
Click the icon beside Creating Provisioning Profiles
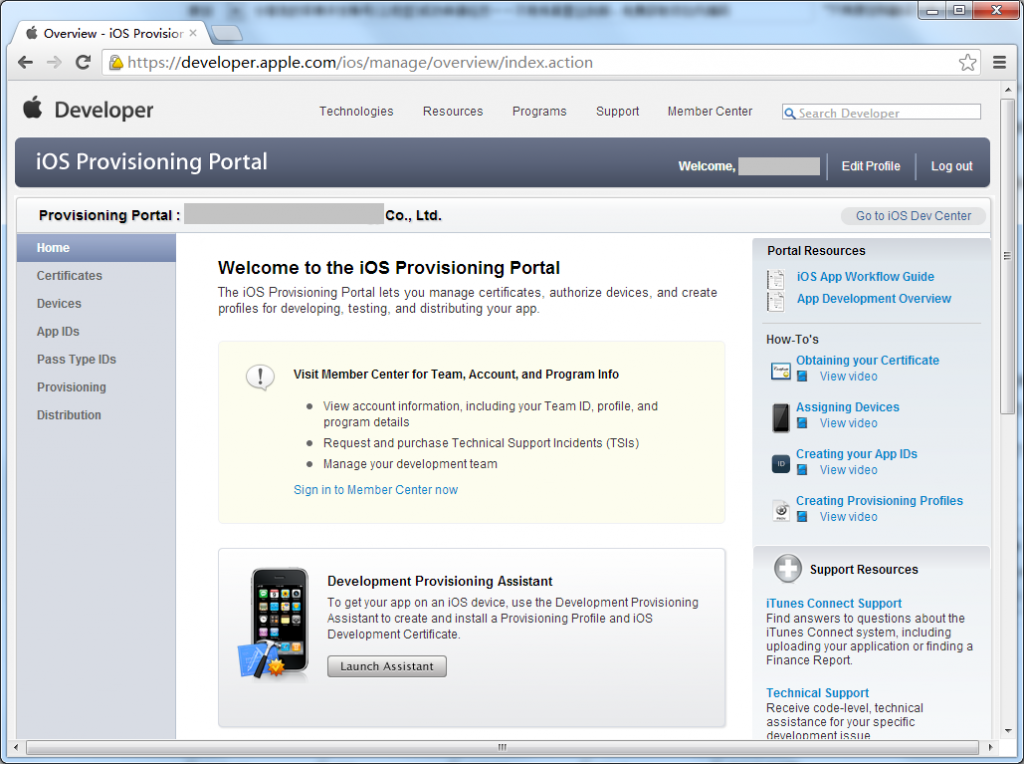click(780, 510)
